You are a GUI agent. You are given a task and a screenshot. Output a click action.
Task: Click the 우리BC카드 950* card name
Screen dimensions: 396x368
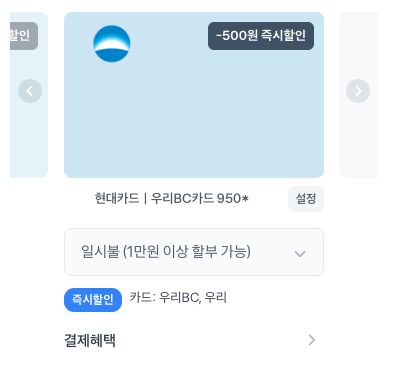coord(200,199)
